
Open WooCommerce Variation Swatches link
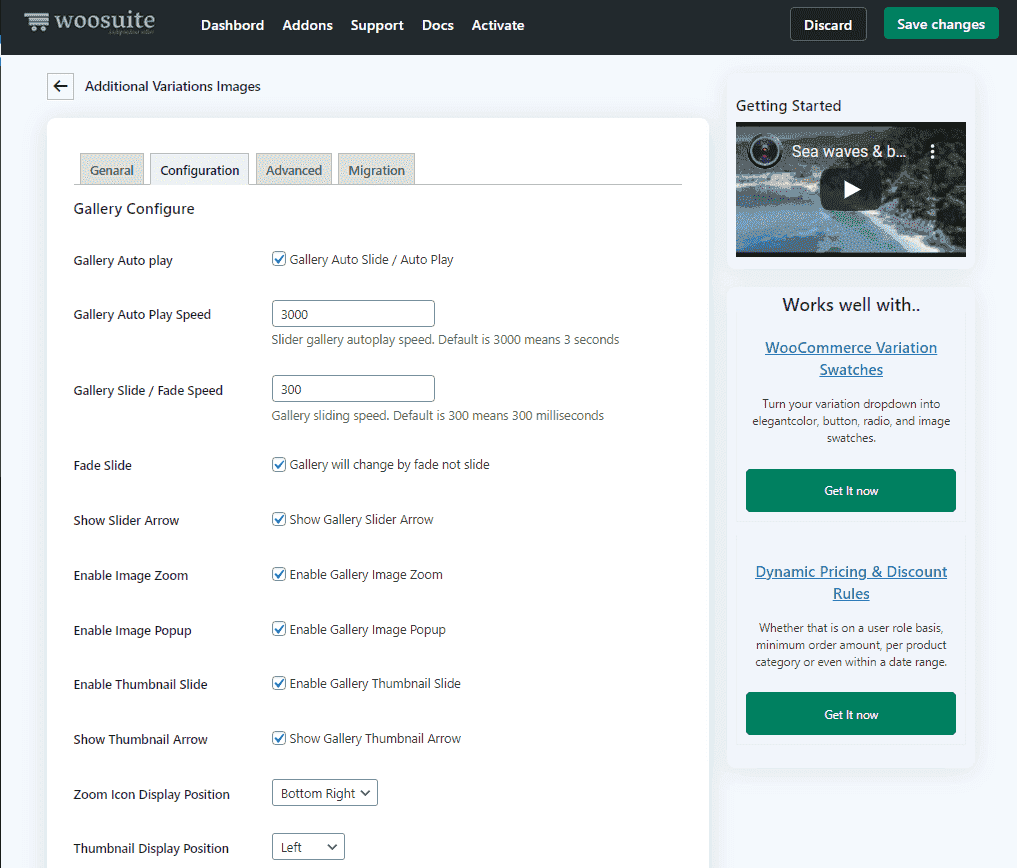[x=851, y=359]
